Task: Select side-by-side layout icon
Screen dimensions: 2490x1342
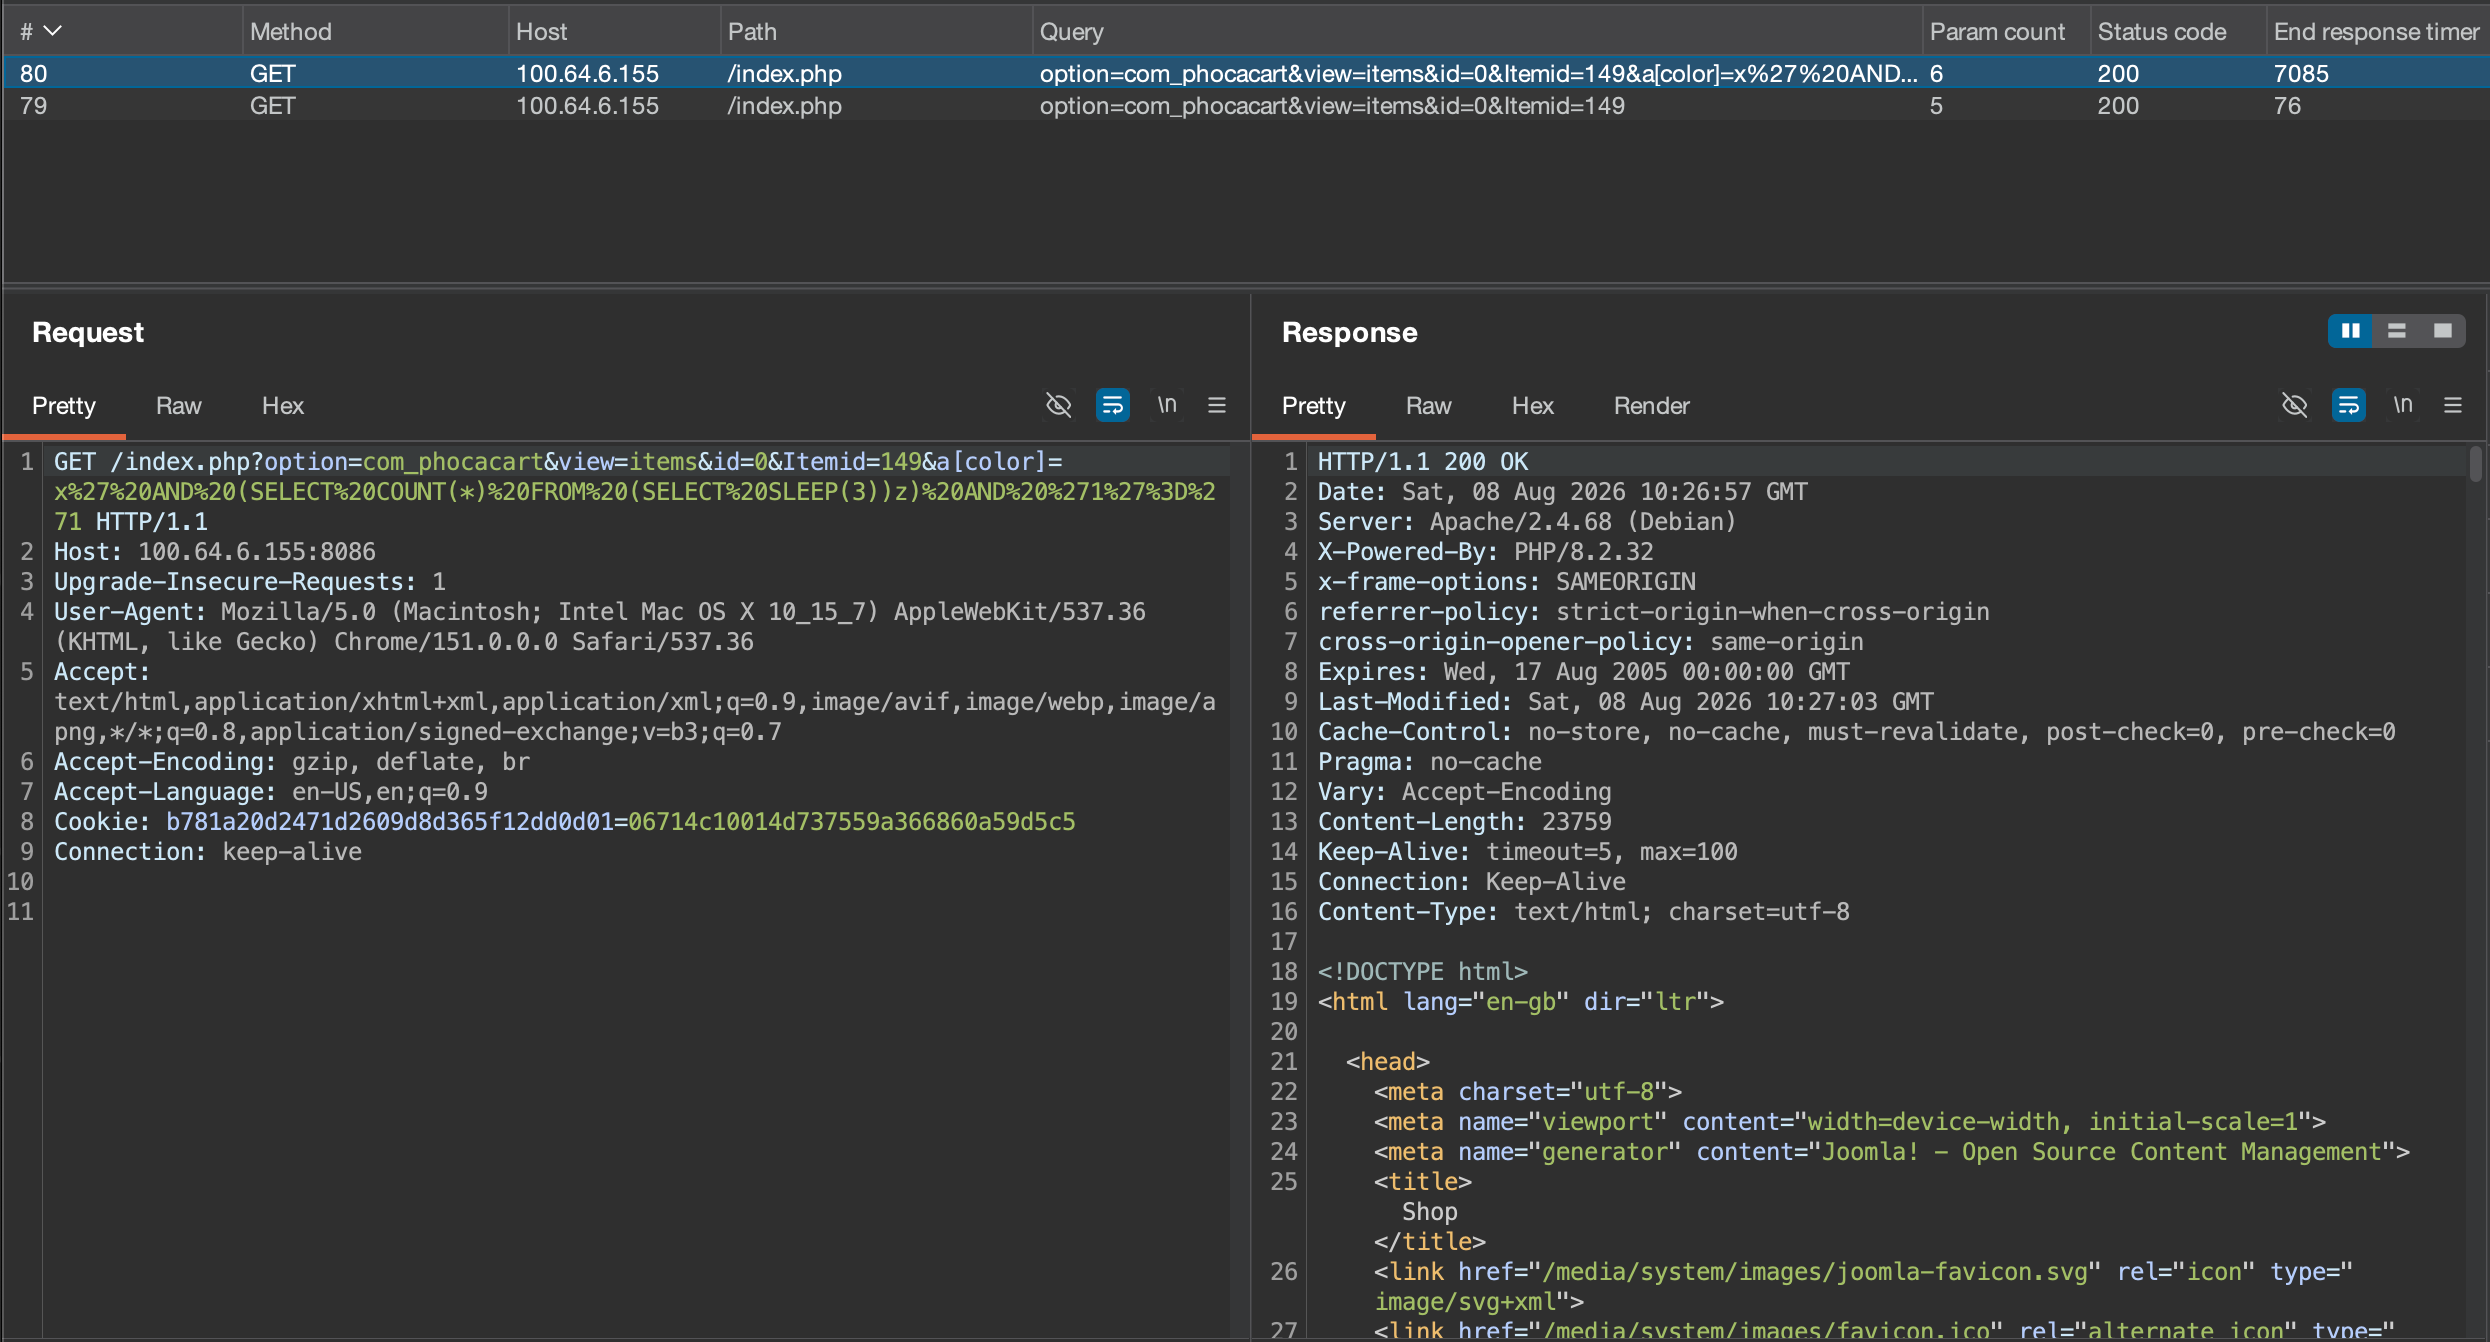Action: click(2351, 331)
